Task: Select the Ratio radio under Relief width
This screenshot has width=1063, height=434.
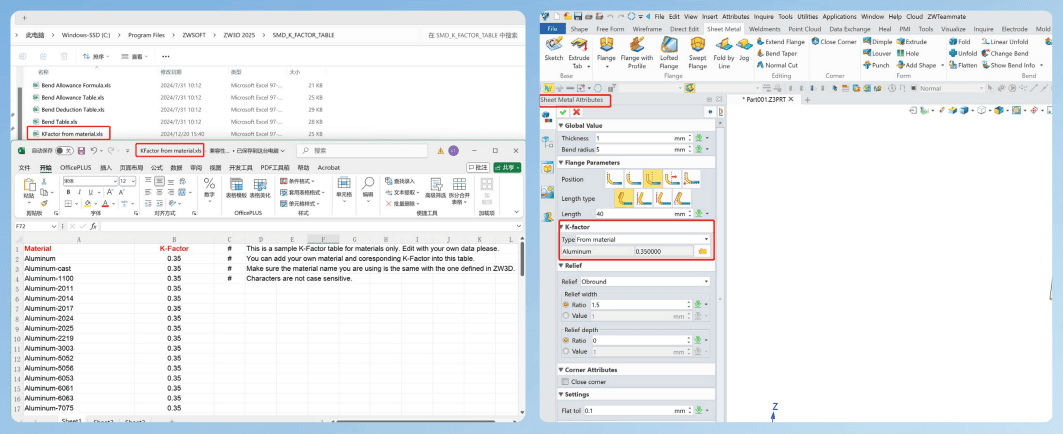Action: [x=566, y=305]
